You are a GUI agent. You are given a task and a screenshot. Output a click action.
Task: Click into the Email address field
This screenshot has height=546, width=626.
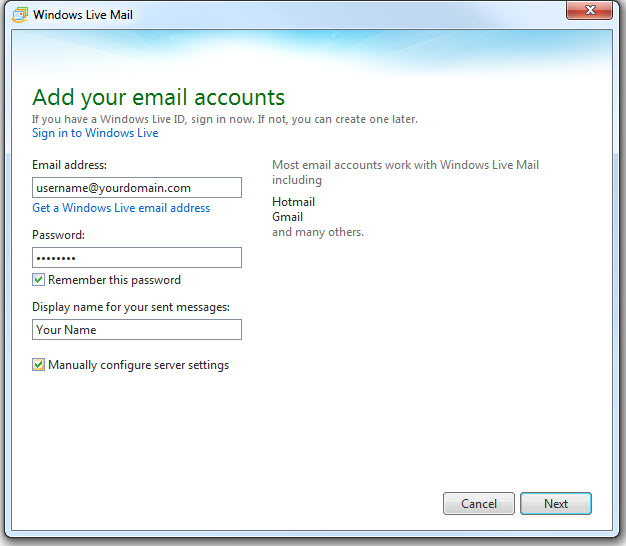pos(137,188)
